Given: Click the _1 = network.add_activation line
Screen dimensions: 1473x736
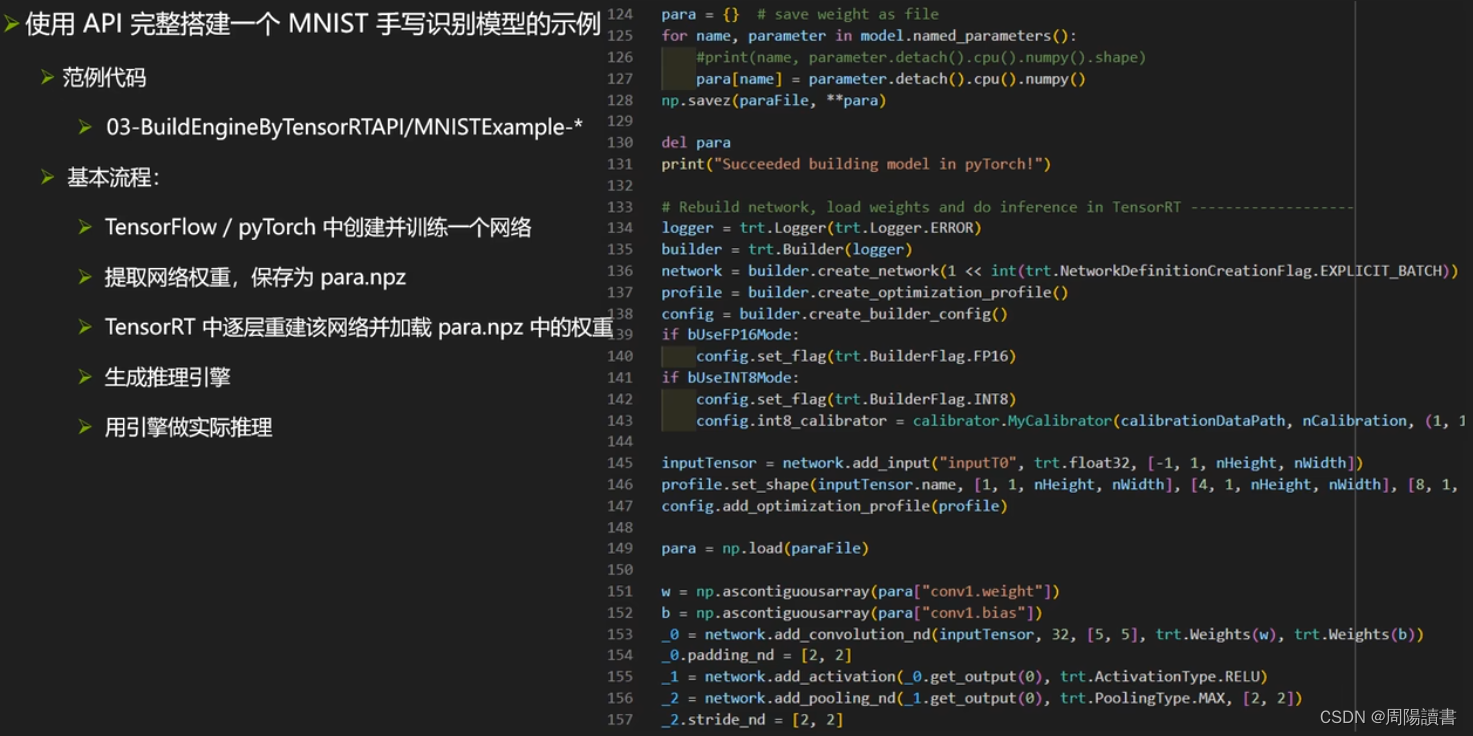Looking at the screenshot, I should point(965,676).
